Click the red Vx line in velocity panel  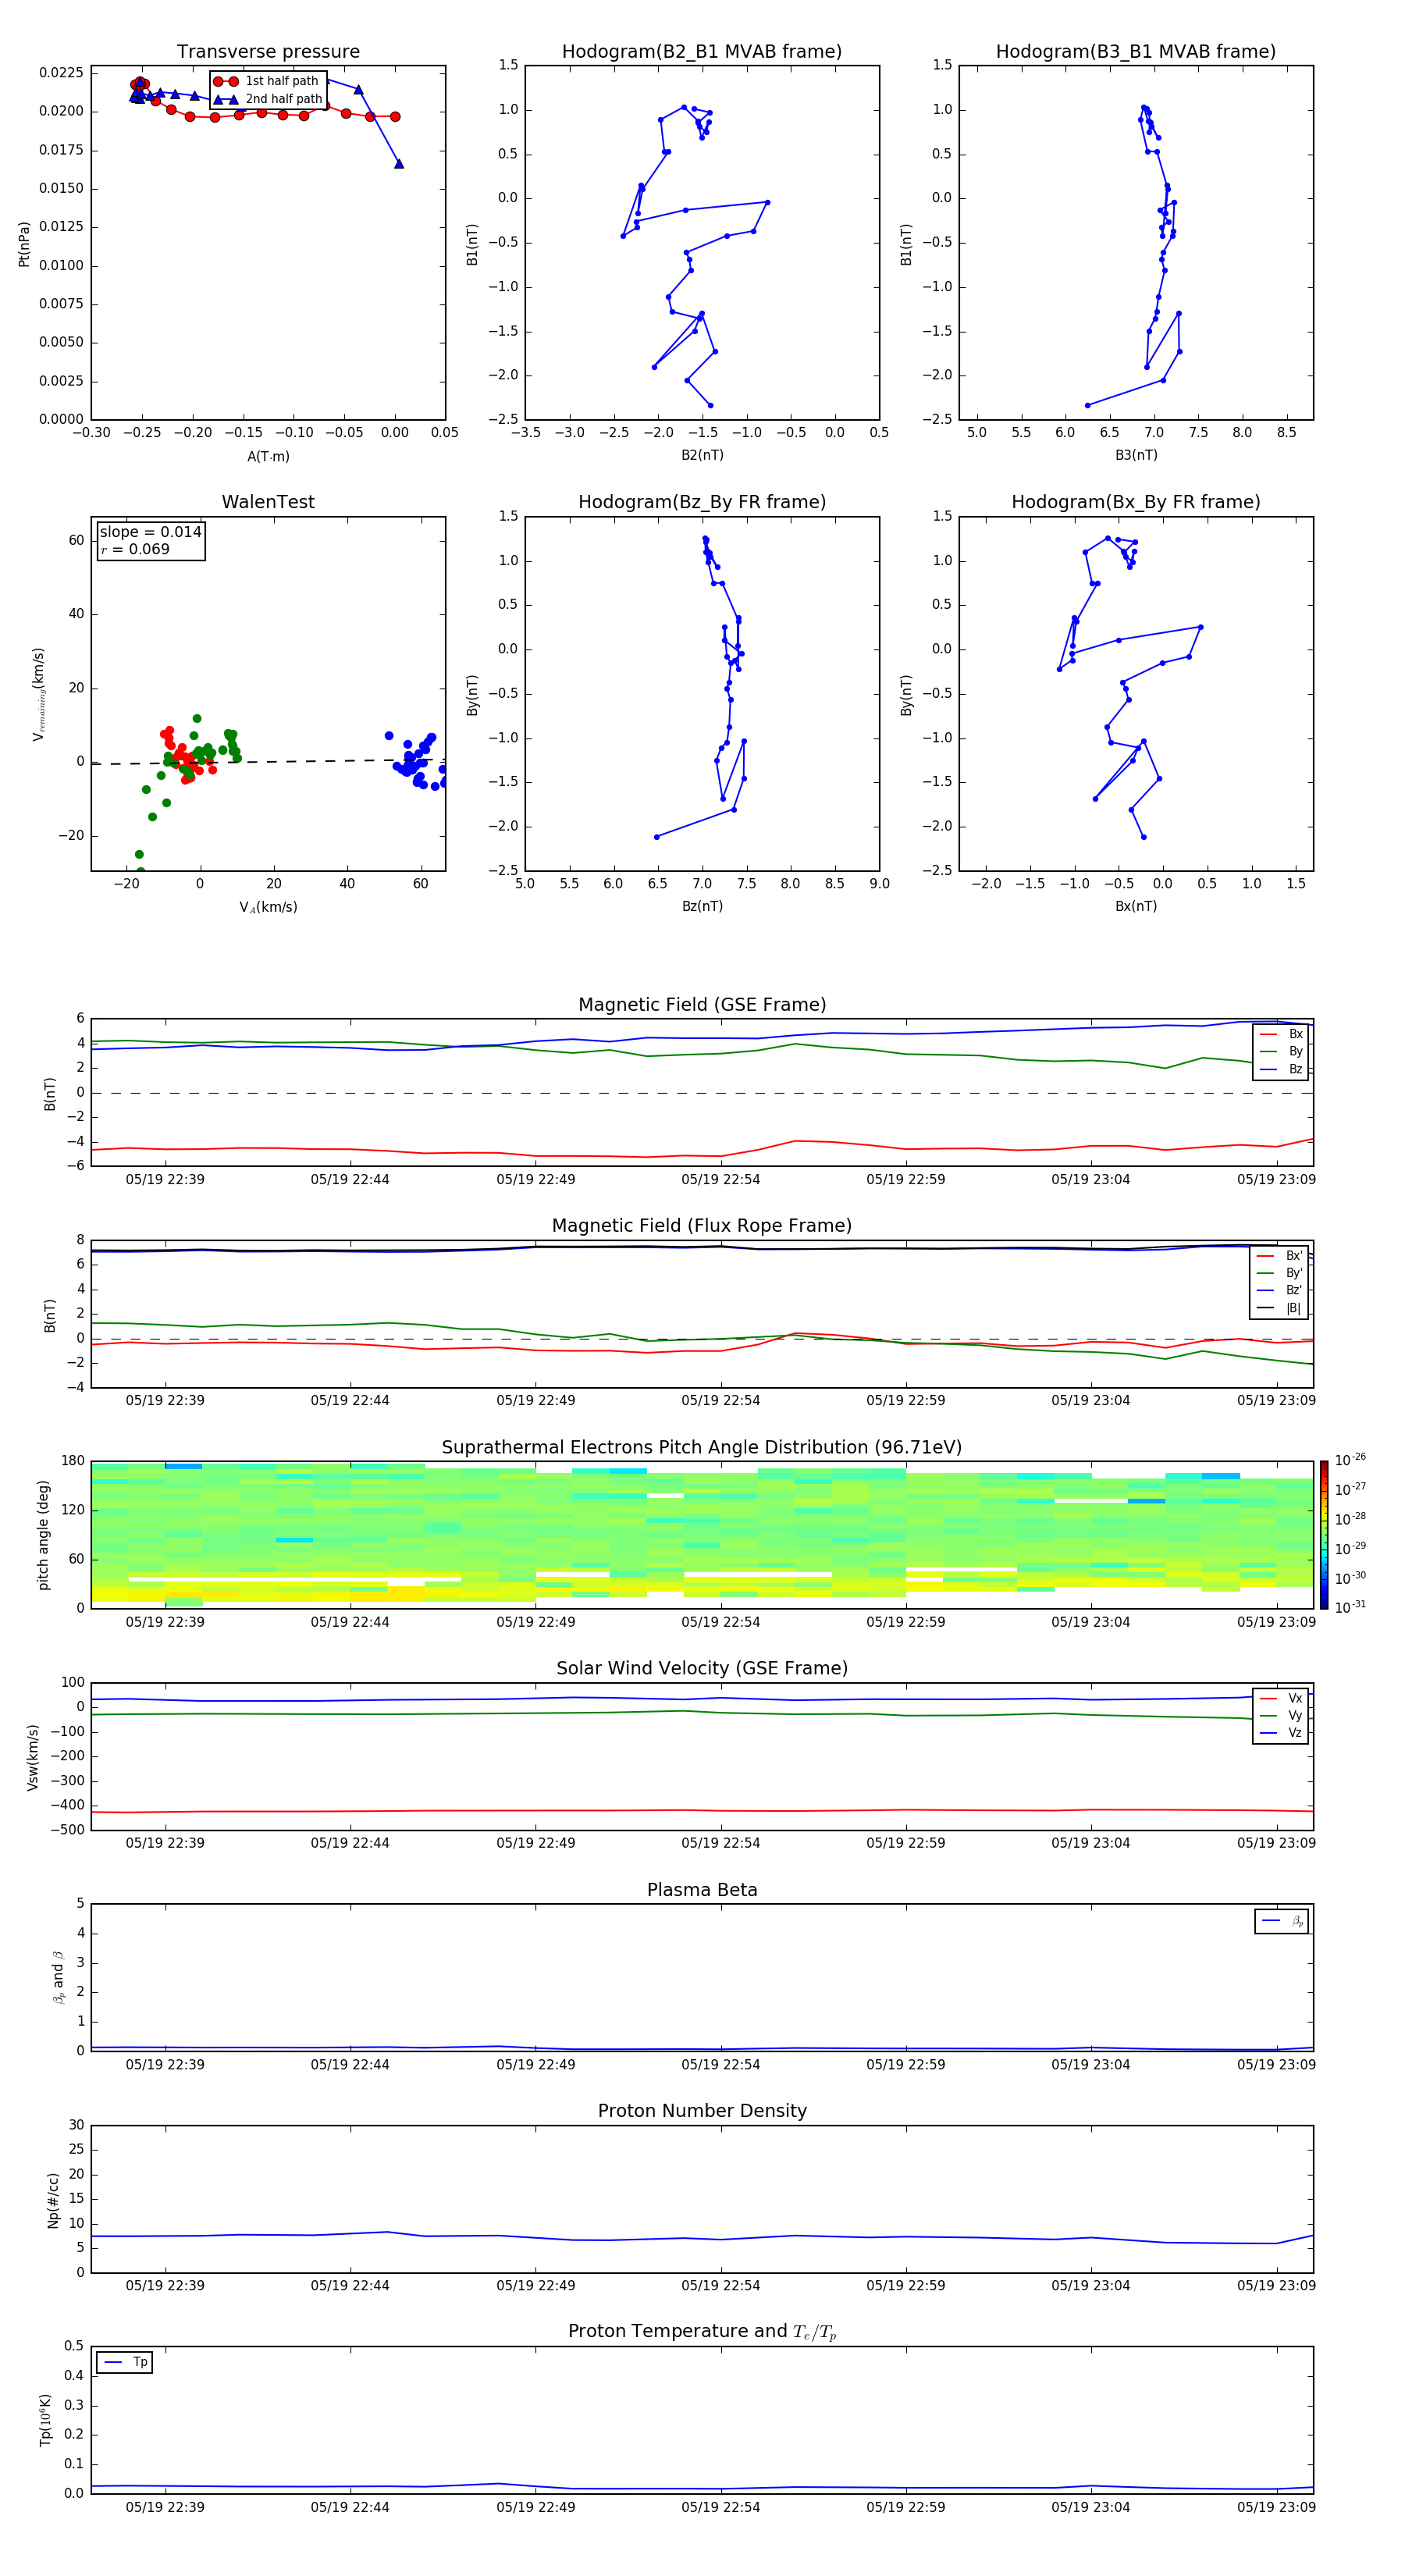(x=702, y=1810)
